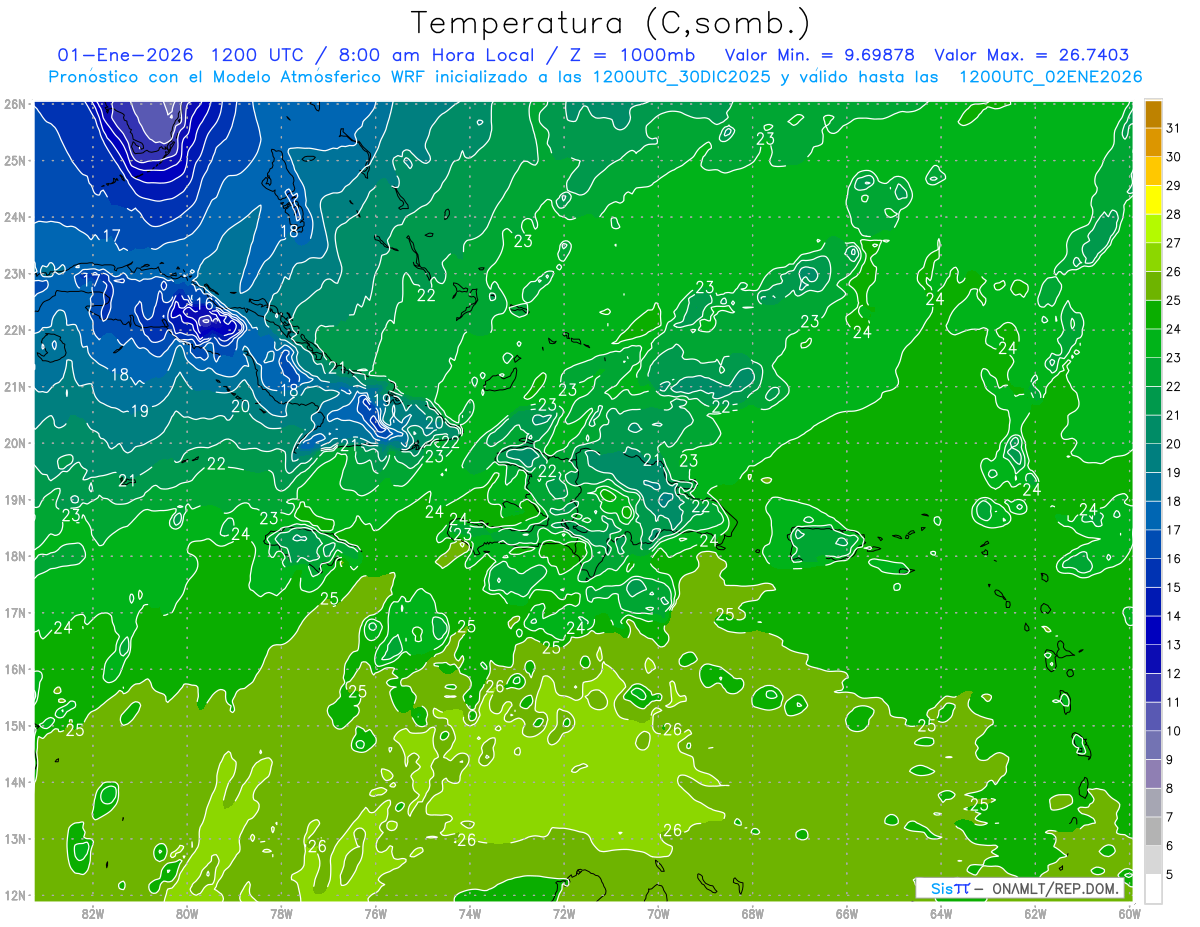The image size is (1200, 927).
Task: Select the green colorbar segment between 23 and 24
Action: pos(1153,344)
